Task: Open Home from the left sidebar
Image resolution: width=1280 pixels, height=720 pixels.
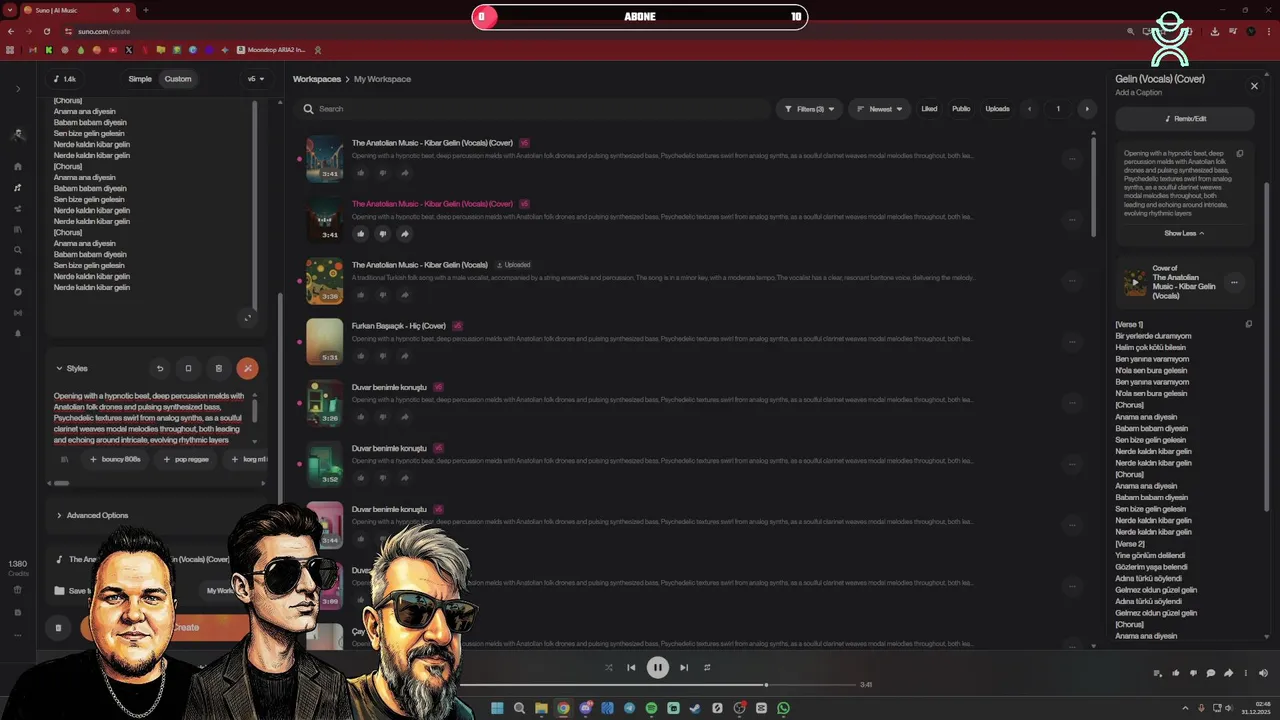Action: tap(18, 167)
